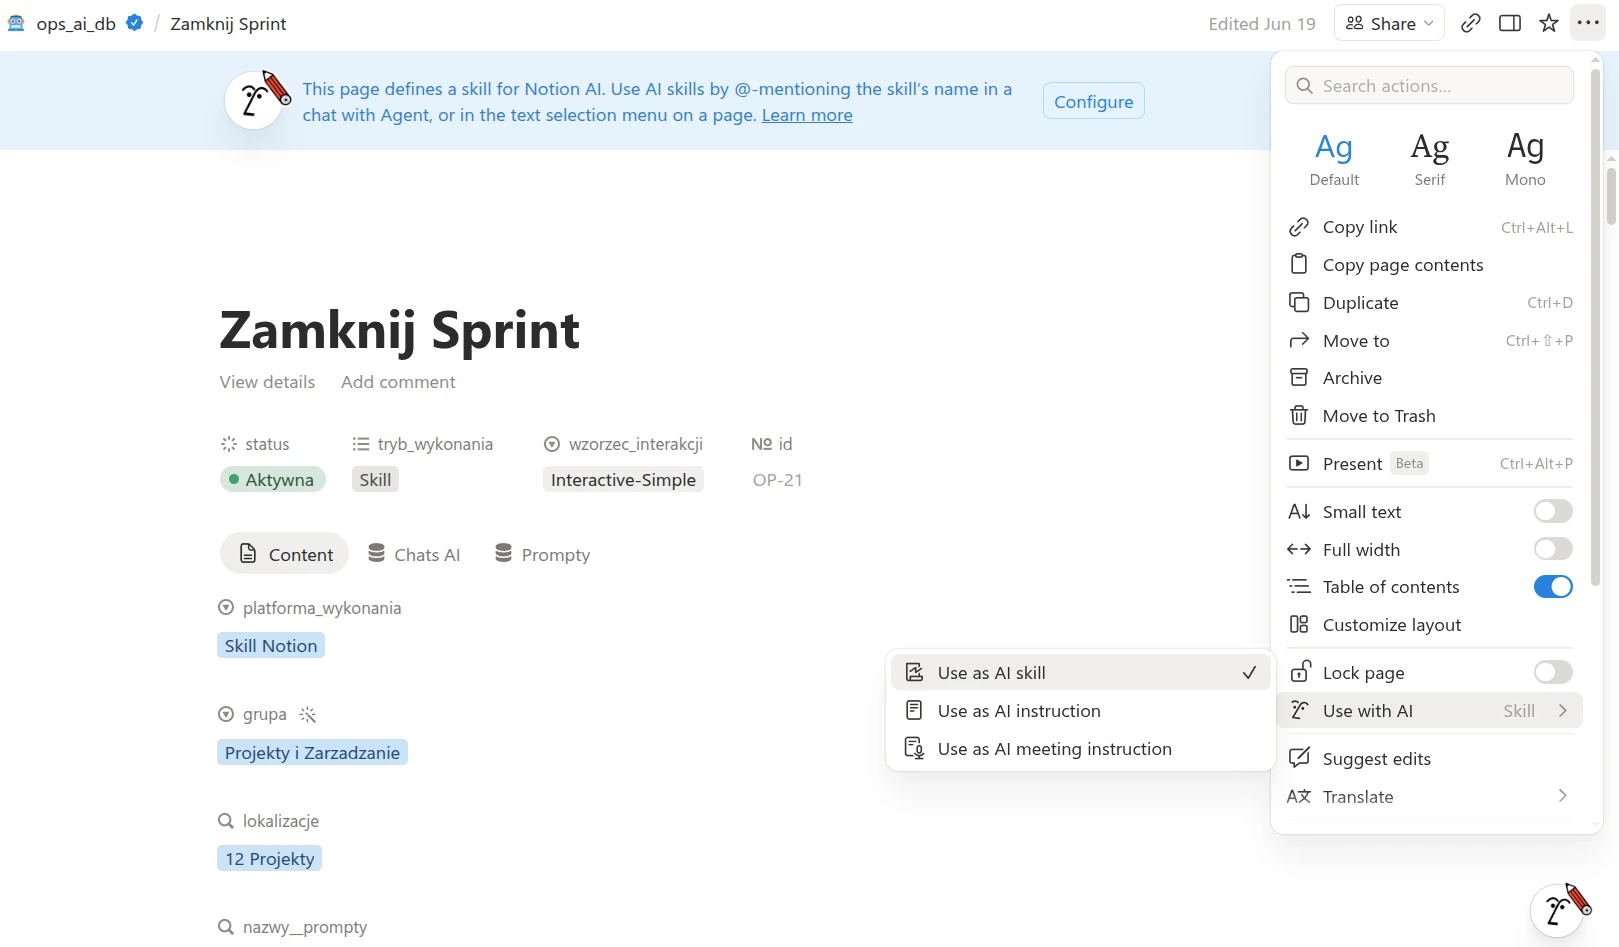Open the Learn more link
The width and height of the screenshot is (1619, 947).
click(x=807, y=115)
